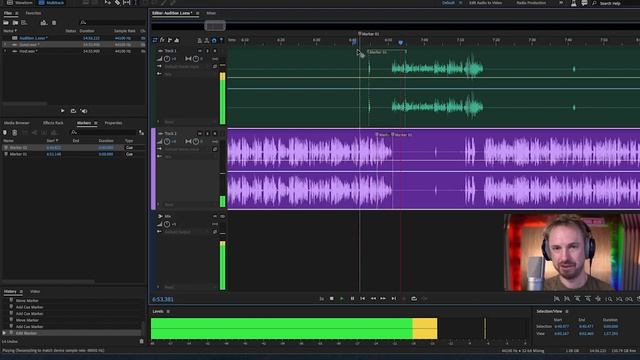Image resolution: width=640 pixels, height=360 pixels.
Task: Click Add Cue Marker icon in Markers panel
Action: tap(5, 133)
